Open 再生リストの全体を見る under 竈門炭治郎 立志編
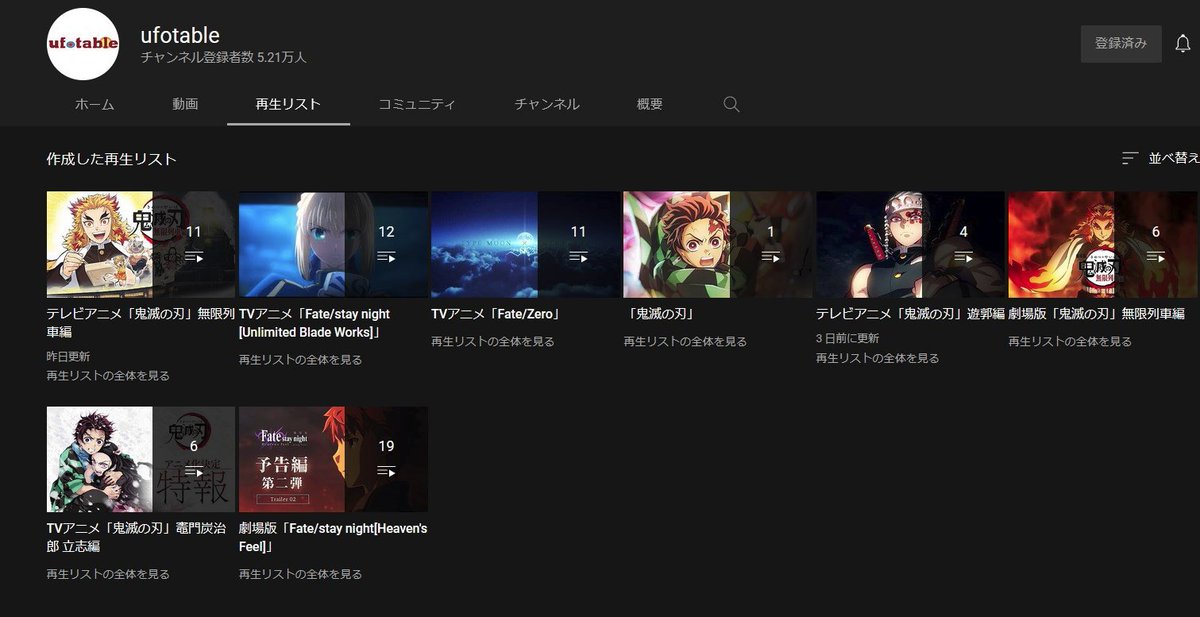Screen dimensions: 1200x617 [108, 574]
